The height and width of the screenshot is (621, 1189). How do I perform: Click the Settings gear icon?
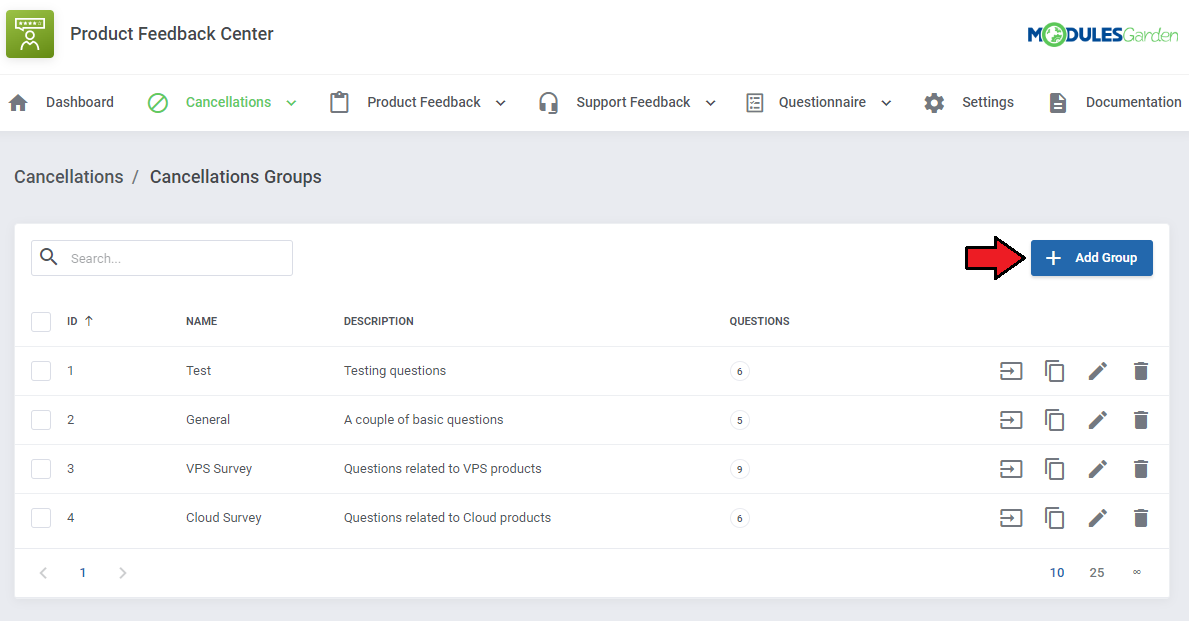coord(934,102)
